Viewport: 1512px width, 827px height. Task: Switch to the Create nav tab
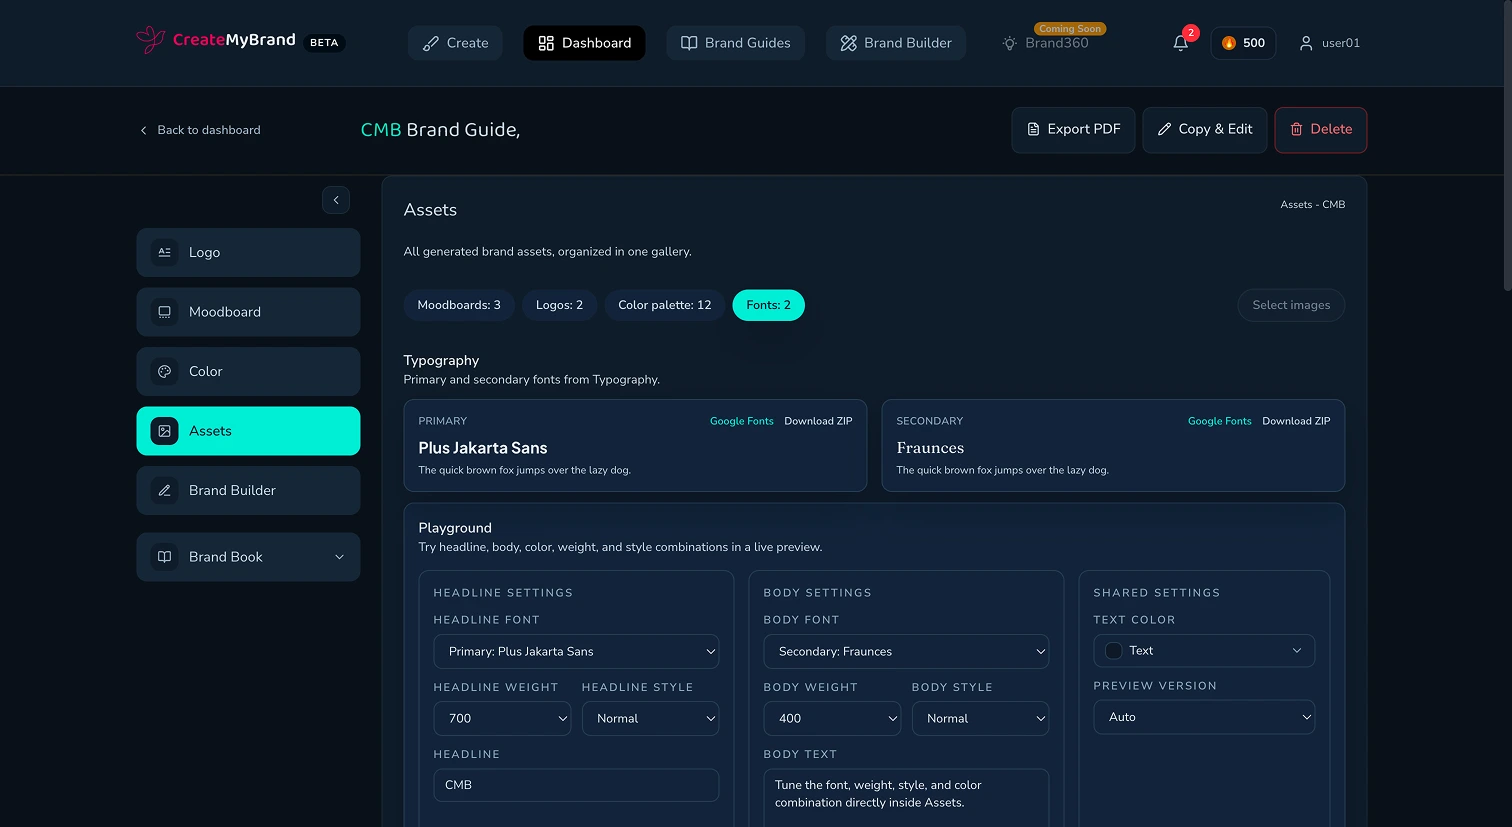click(x=455, y=43)
